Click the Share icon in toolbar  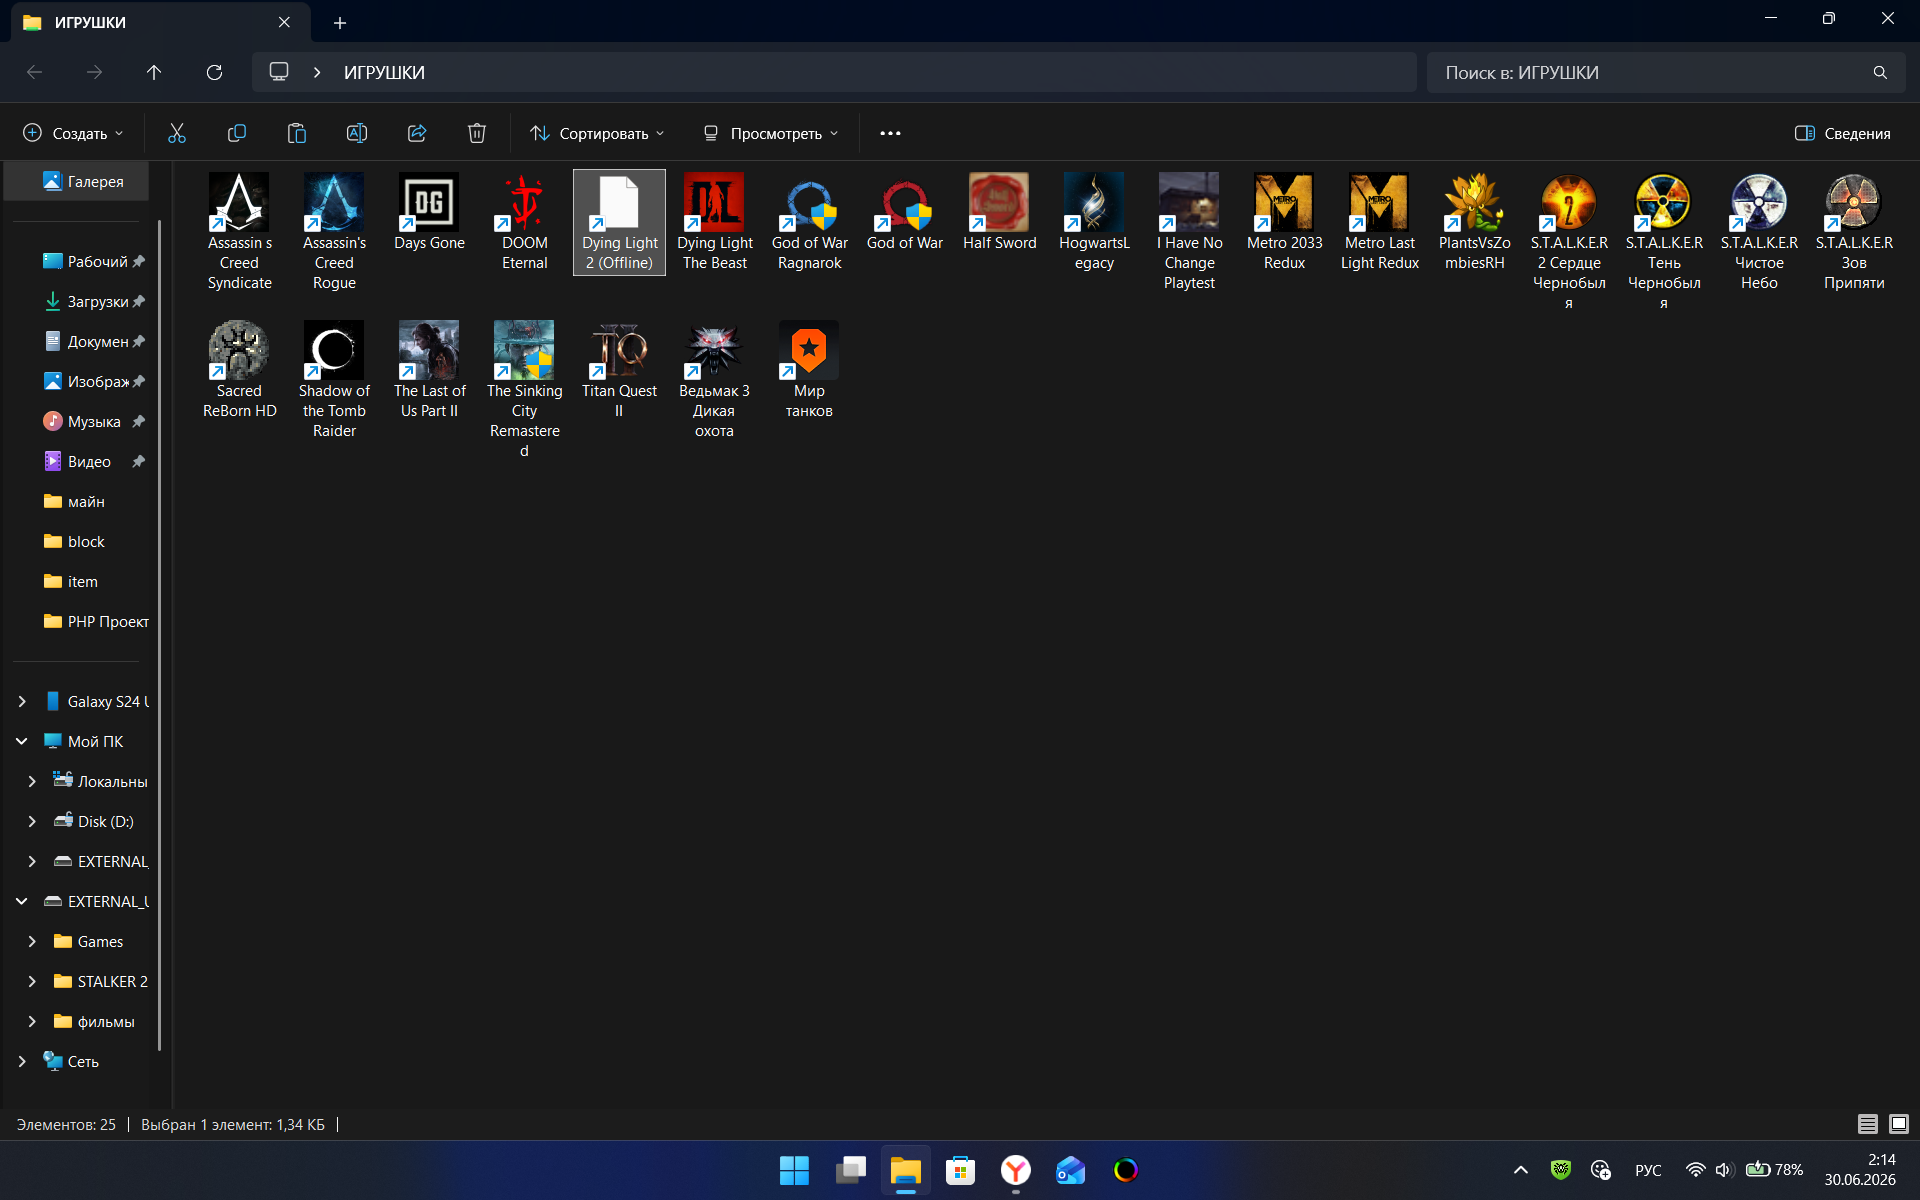[417, 133]
